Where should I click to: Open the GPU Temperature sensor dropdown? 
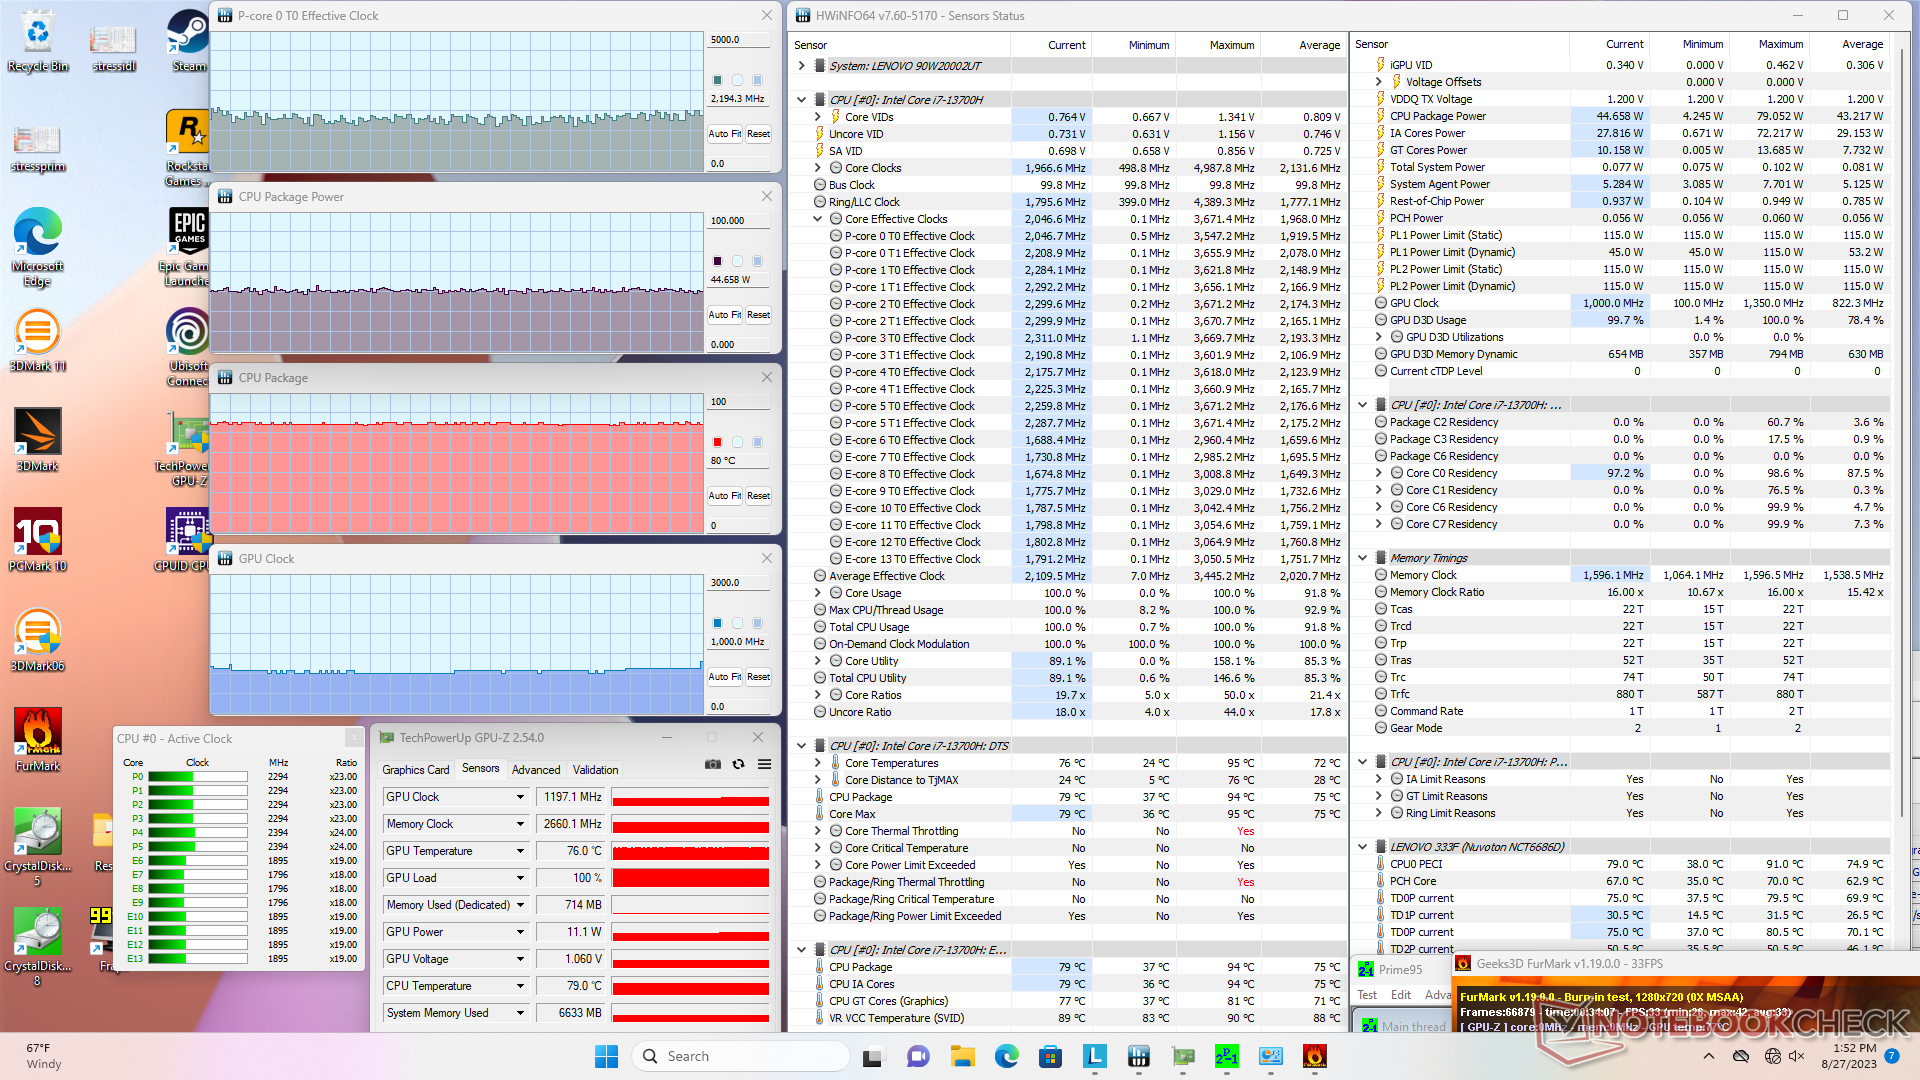point(520,851)
